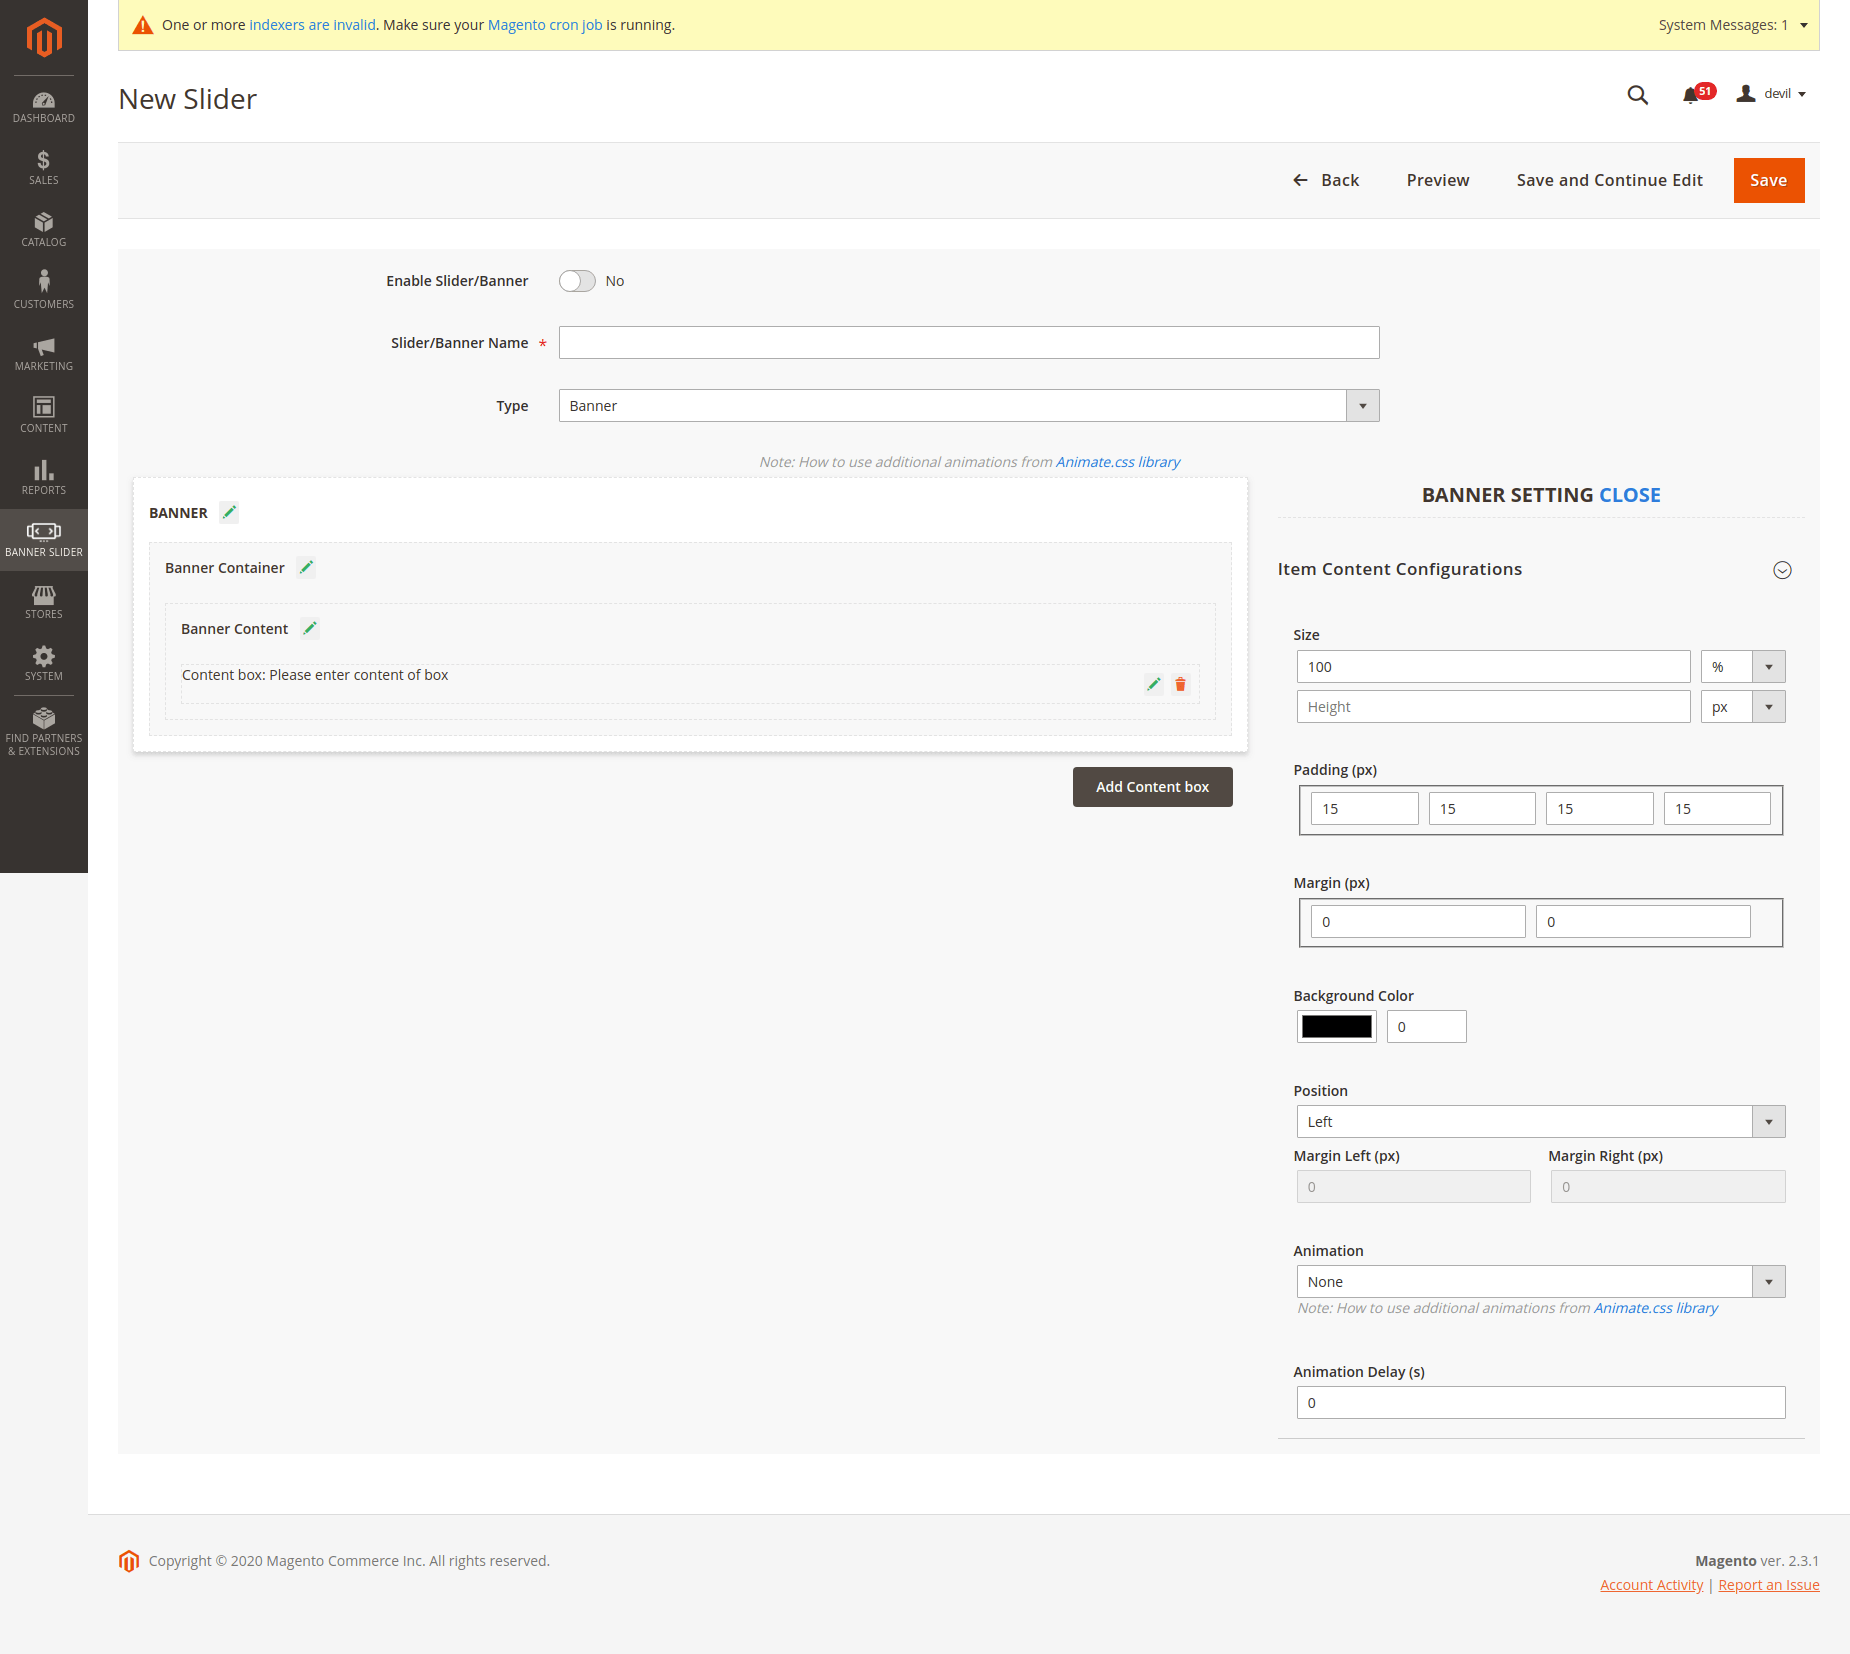The width and height of the screenshot is (1850, 1654).
Task: Open the Dashboard sidebar menu
Action: [x=44, y=107]
